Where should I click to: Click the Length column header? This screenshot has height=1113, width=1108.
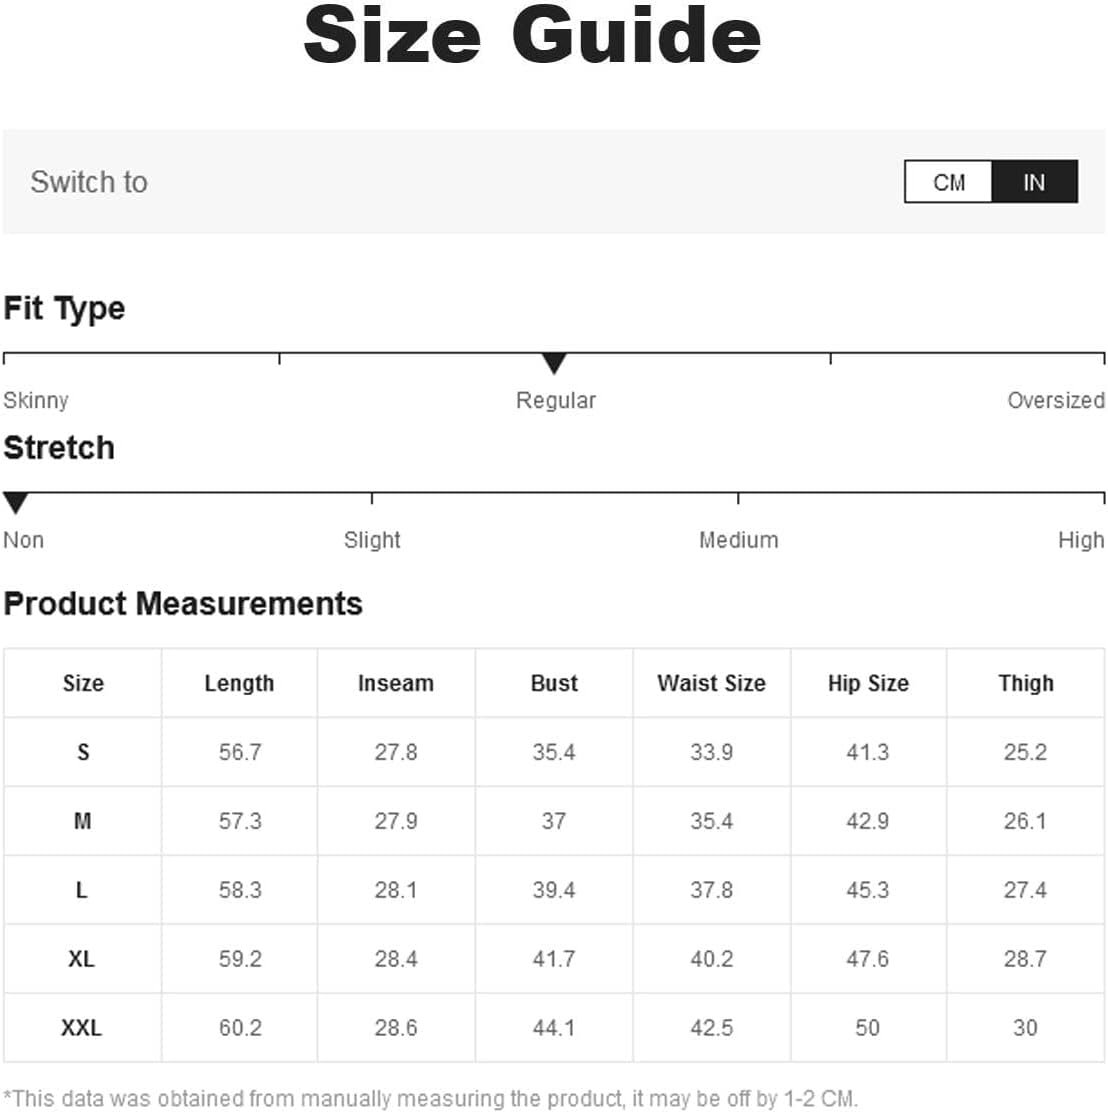239,683
